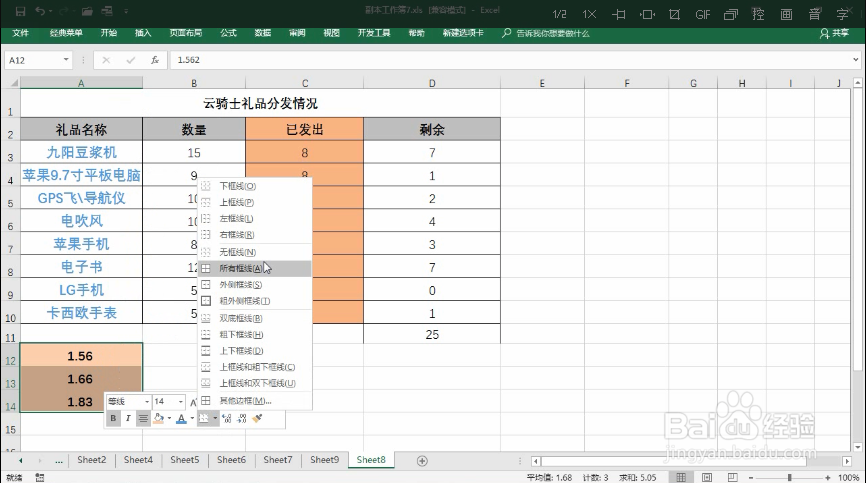This screenshot has width=866, height=483.
Task: Click the 1X speed overlay control
Action: point(589,14)
